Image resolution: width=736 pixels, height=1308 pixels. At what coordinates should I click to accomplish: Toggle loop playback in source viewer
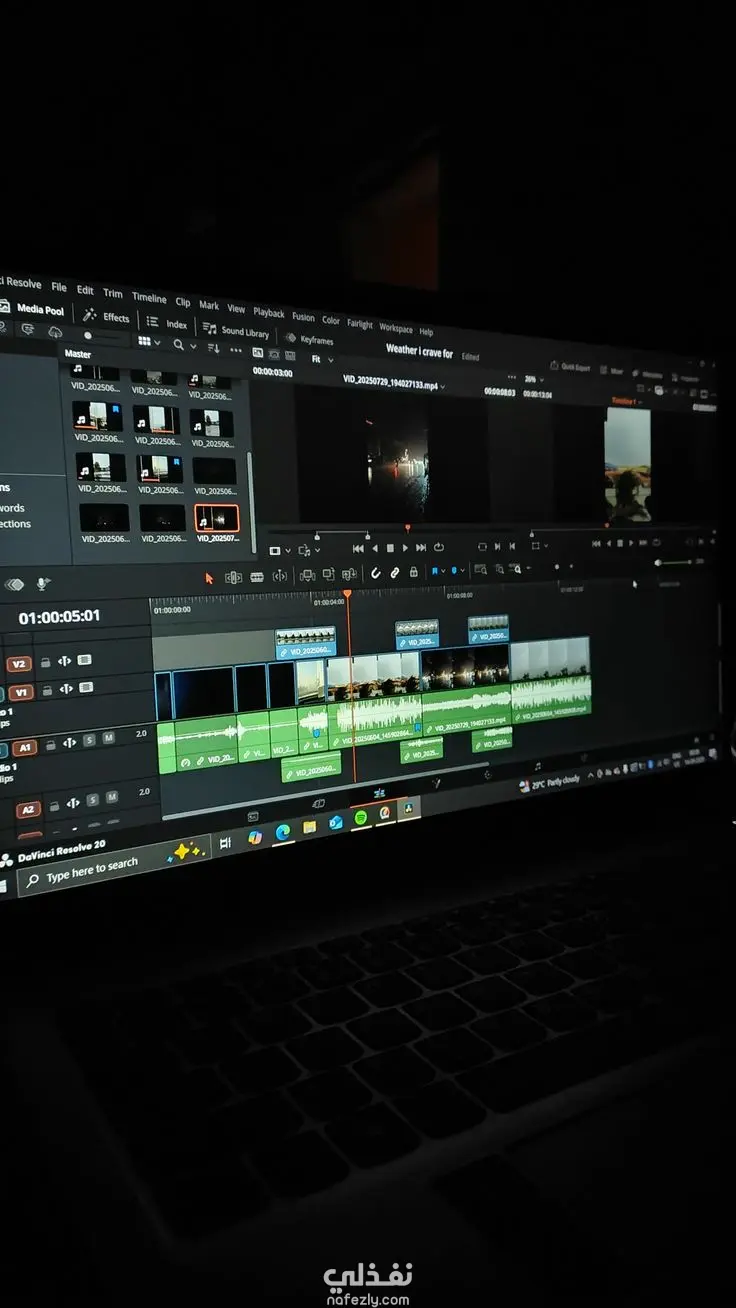point(438,548)
